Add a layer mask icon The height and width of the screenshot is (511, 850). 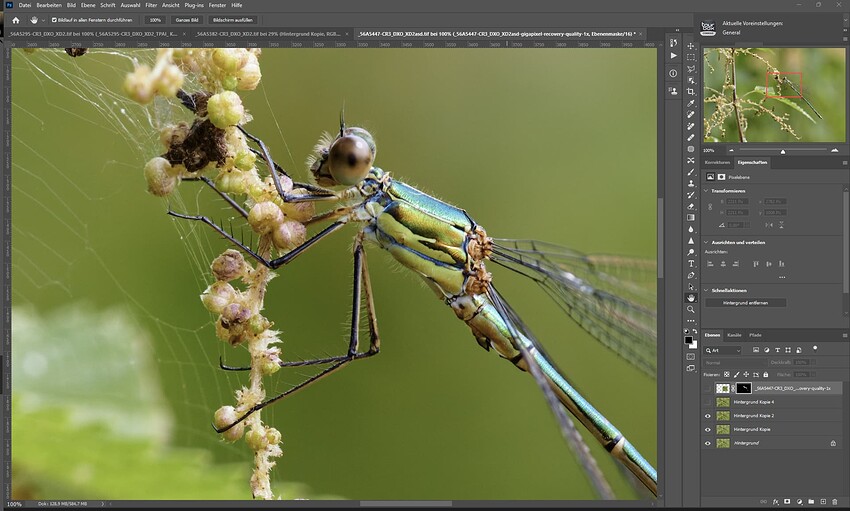(787, 502)
